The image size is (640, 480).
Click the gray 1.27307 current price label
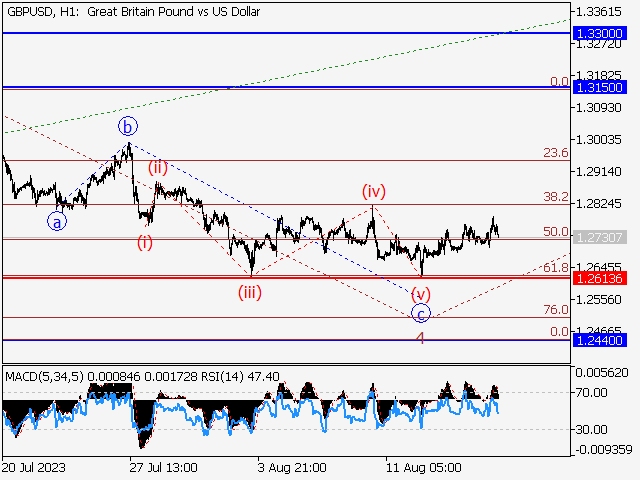pyautogui.click(x=599, y=237)
